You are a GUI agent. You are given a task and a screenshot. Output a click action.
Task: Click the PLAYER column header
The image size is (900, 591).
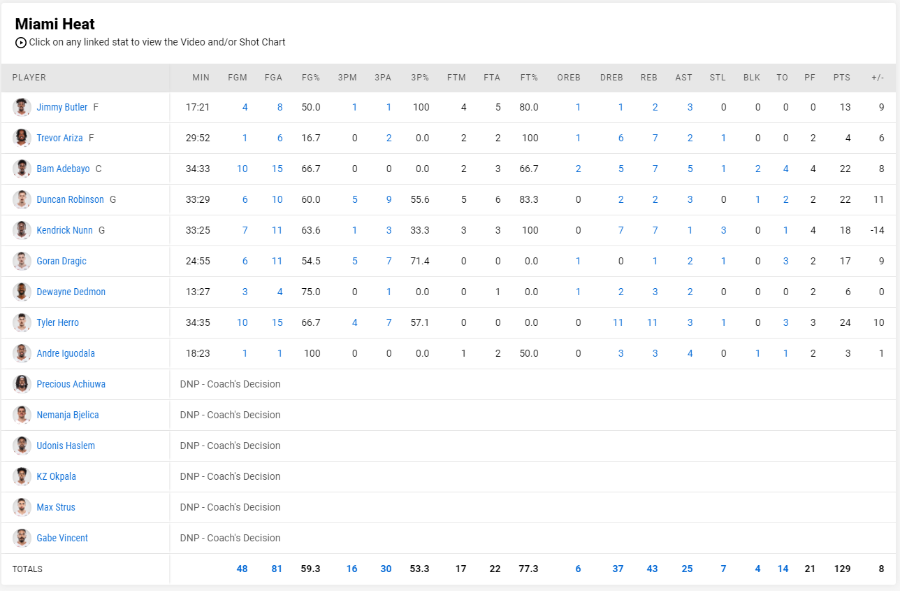click(x=29, y=77)
